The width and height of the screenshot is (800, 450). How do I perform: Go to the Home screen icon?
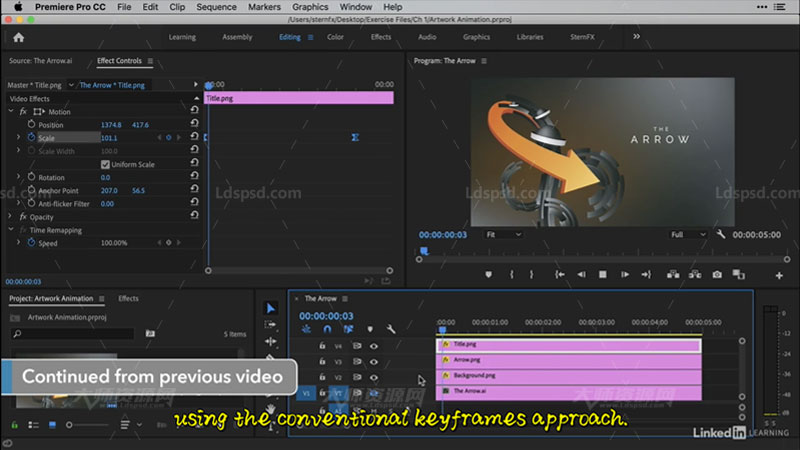click(x=19, y=37)
